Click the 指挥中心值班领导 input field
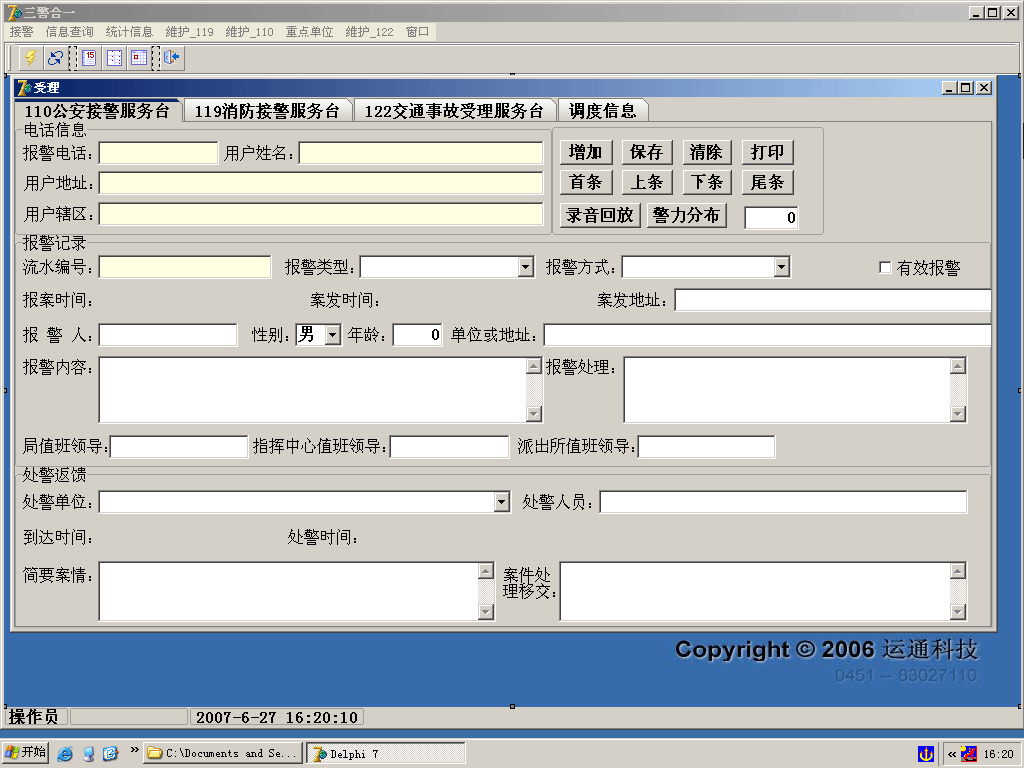The height and width of the screenshot is (768, 1024). [x=449, y=447]
